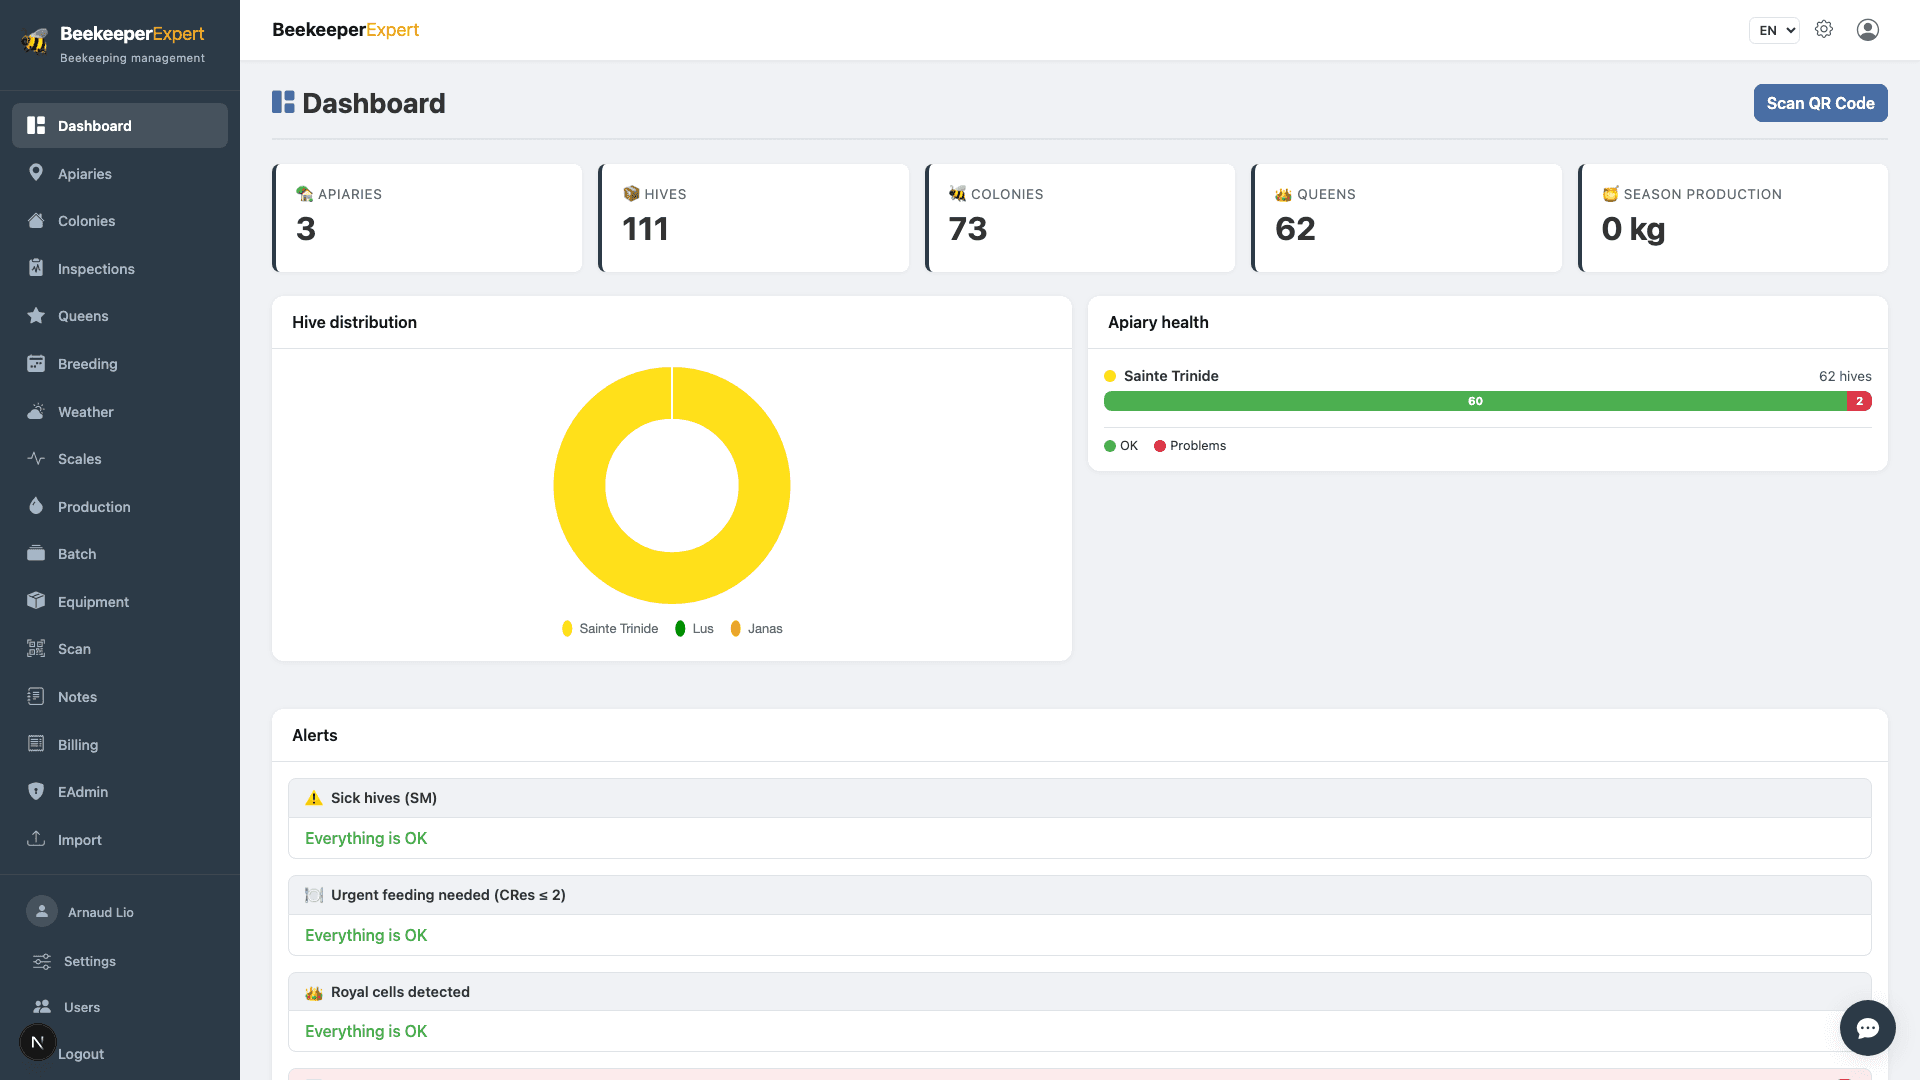
Task: Open the chat support bubble
Action: pos(1867,1028)
